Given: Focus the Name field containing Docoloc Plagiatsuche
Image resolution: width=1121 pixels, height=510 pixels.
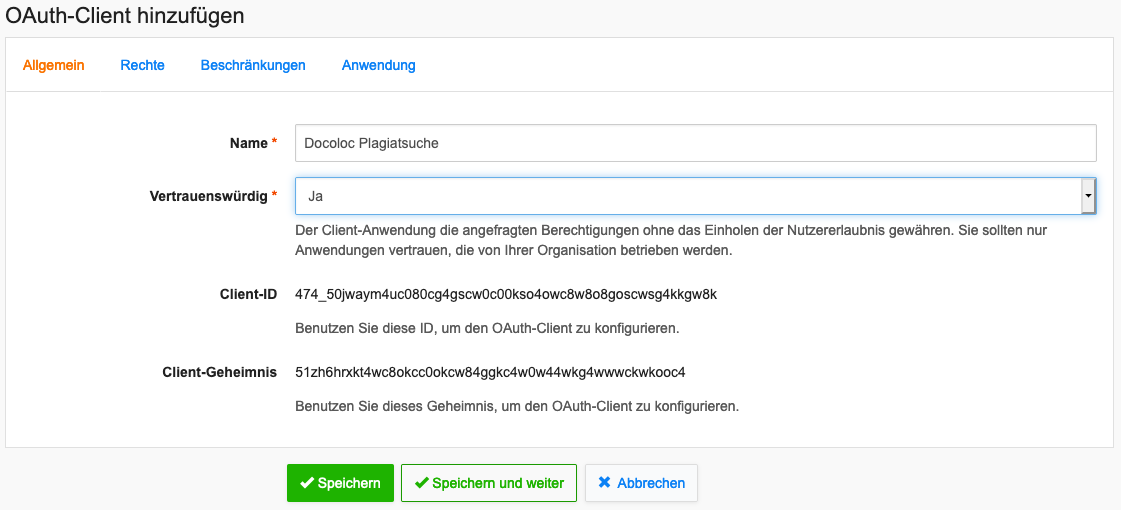Looking at the screenshot, I should [695, 143].
